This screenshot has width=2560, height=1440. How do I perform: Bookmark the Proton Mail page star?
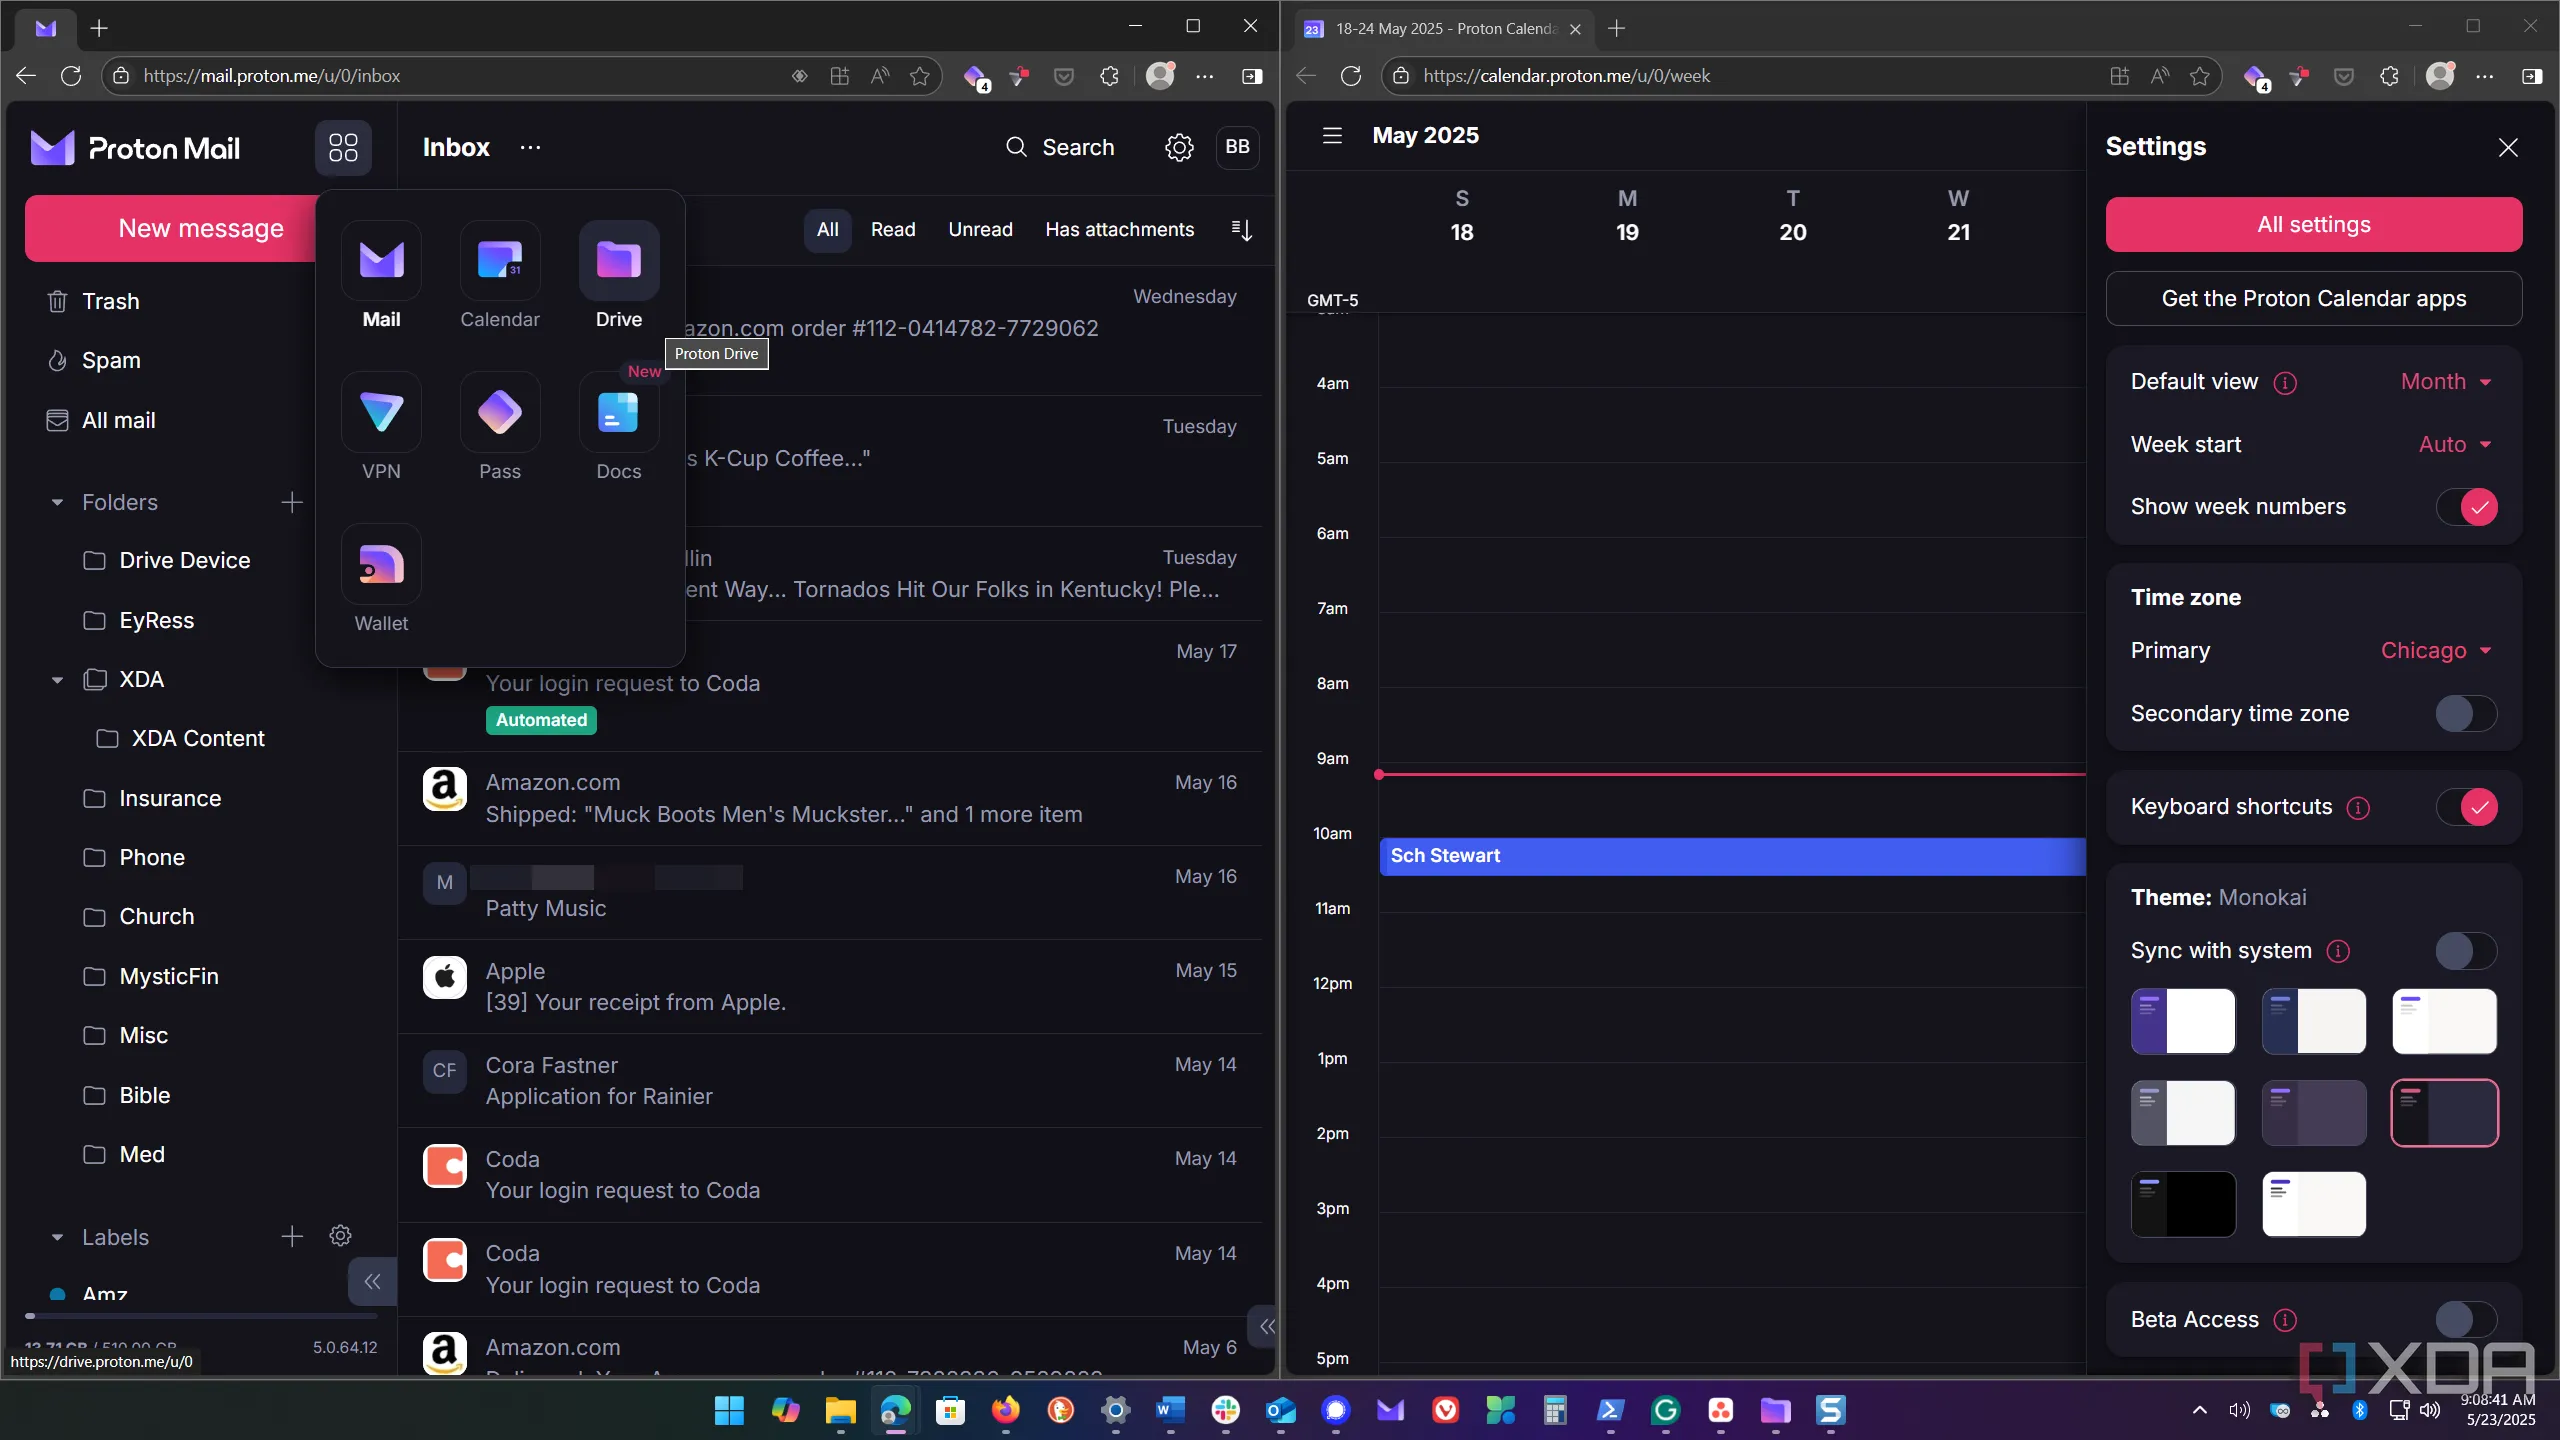[x=920, y=76]
